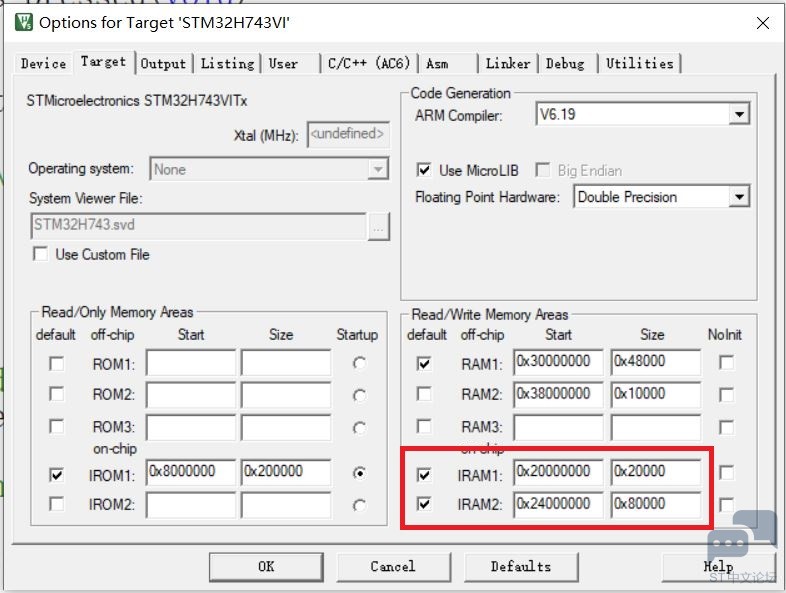Open the ARM Compiler version dropdown
This screenshot has height=593, width=786.
pos(739,114)
